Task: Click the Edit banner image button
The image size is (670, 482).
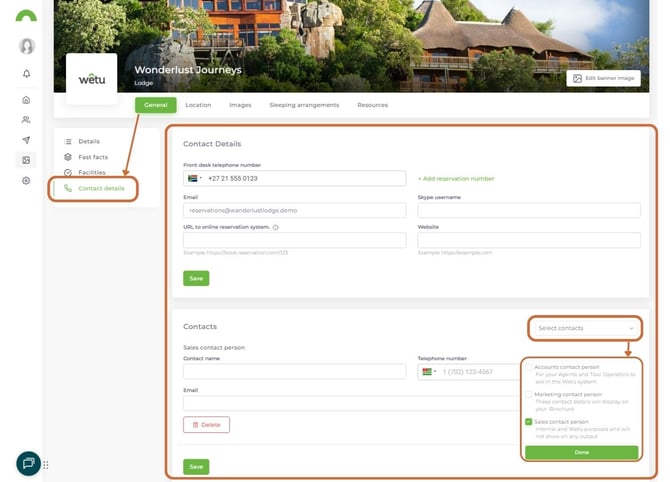Action: coord(603,78)
